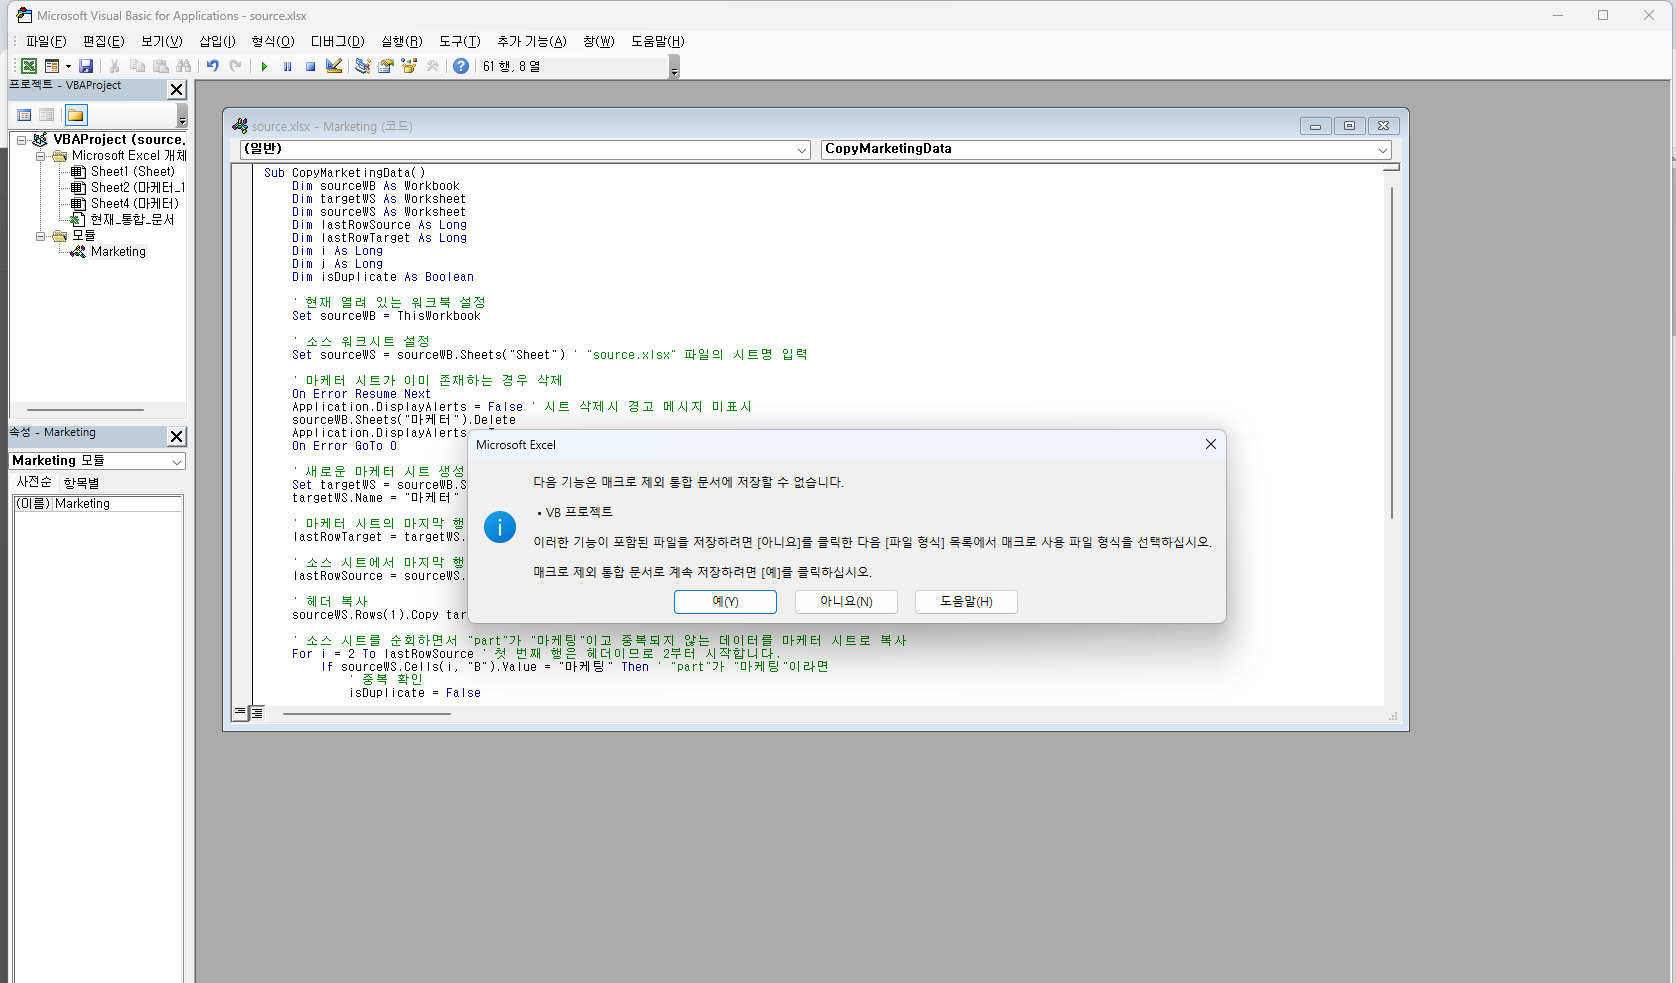Open the 파일(F) menu
The width and height of the screenshot is (1676, 983).
[x=46, y=41]
